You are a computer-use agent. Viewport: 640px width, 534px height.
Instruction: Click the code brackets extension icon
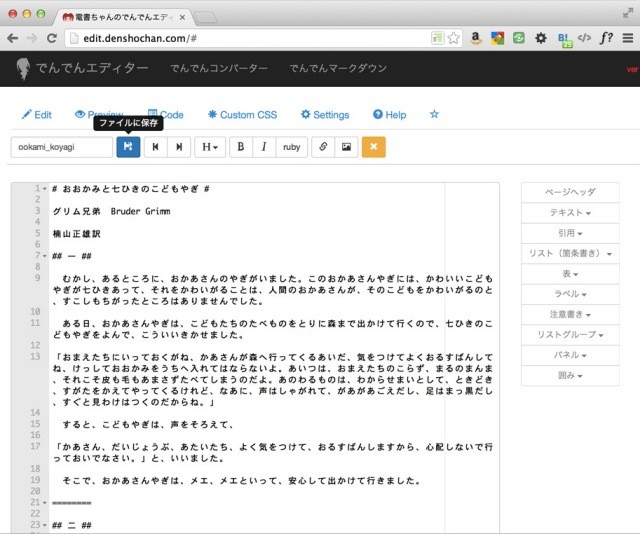pyautogui.click(x=584, y=38)
